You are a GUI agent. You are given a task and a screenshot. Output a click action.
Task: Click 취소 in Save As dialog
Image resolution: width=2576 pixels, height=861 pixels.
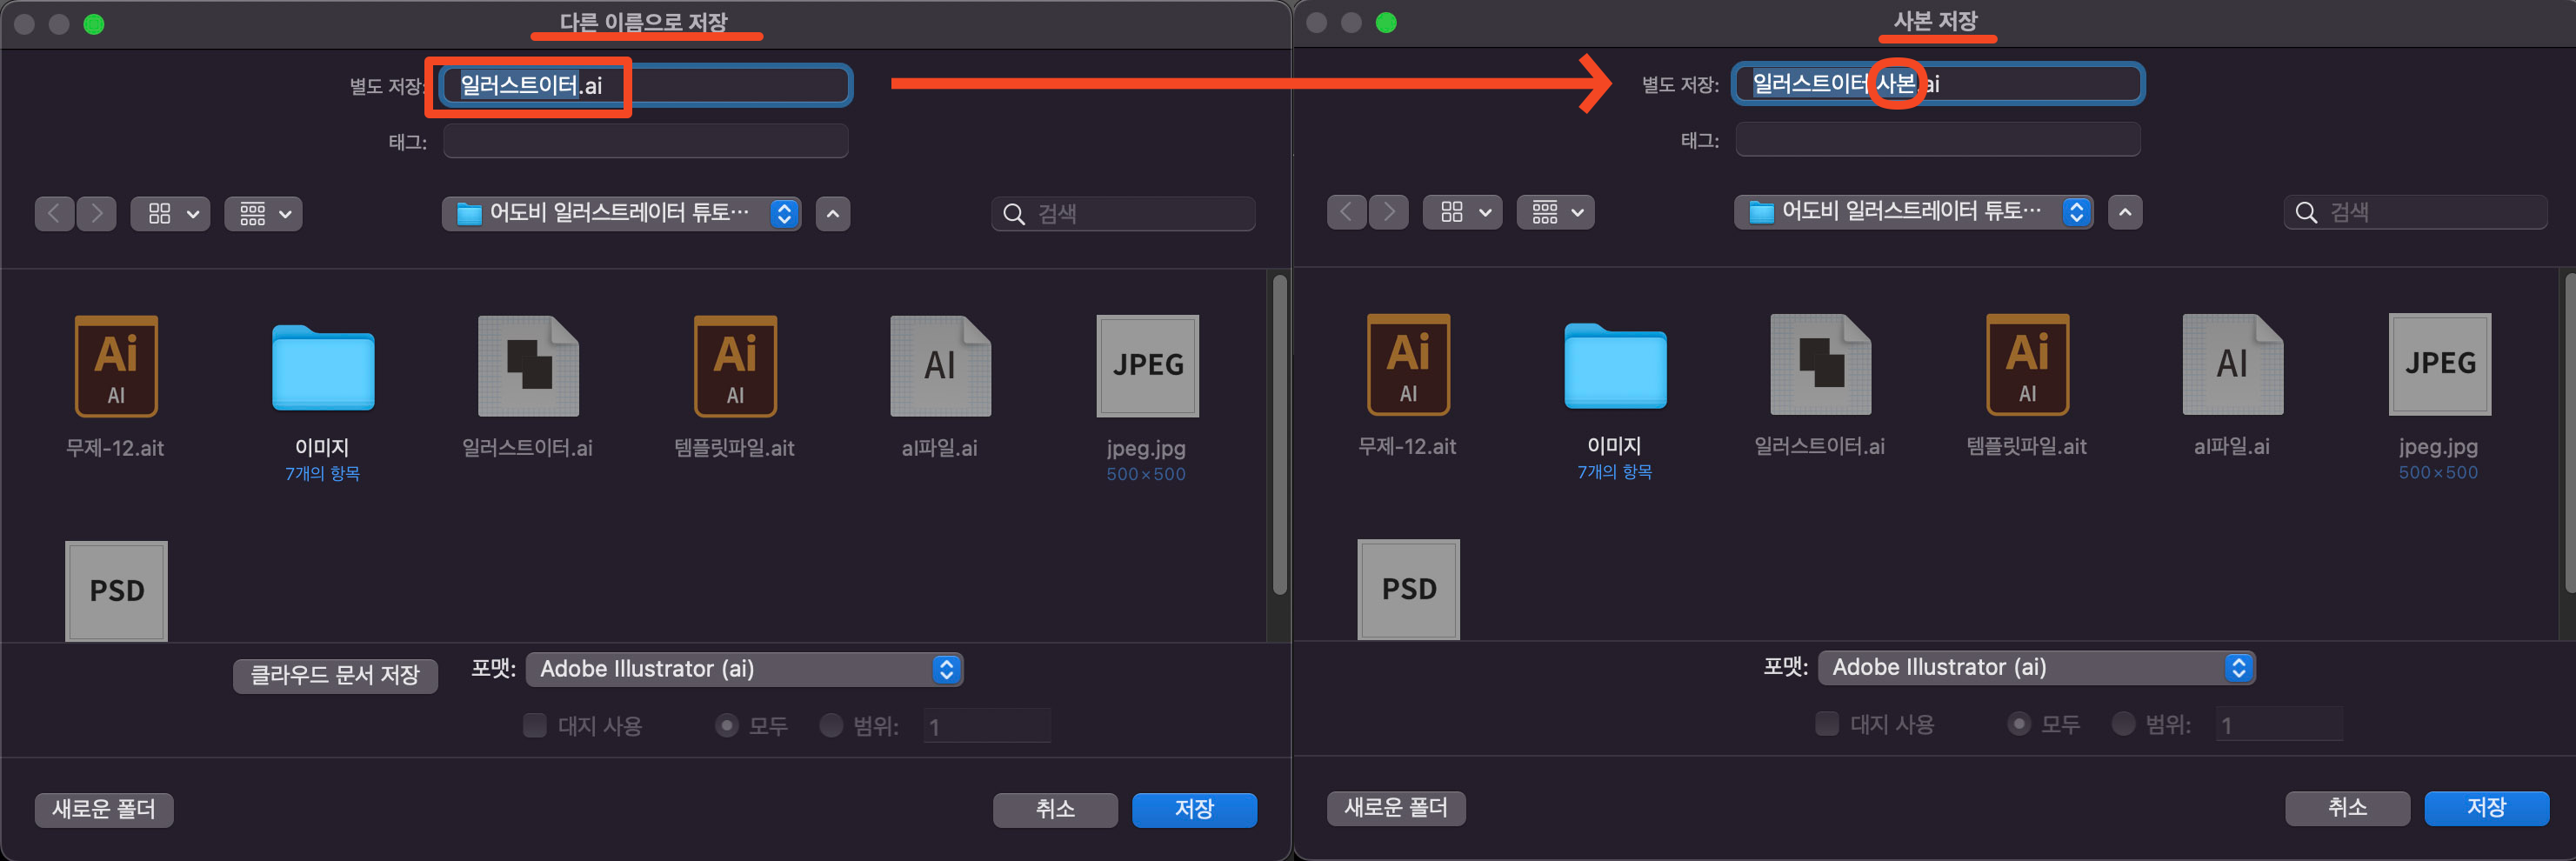[x=1055, y=809]
